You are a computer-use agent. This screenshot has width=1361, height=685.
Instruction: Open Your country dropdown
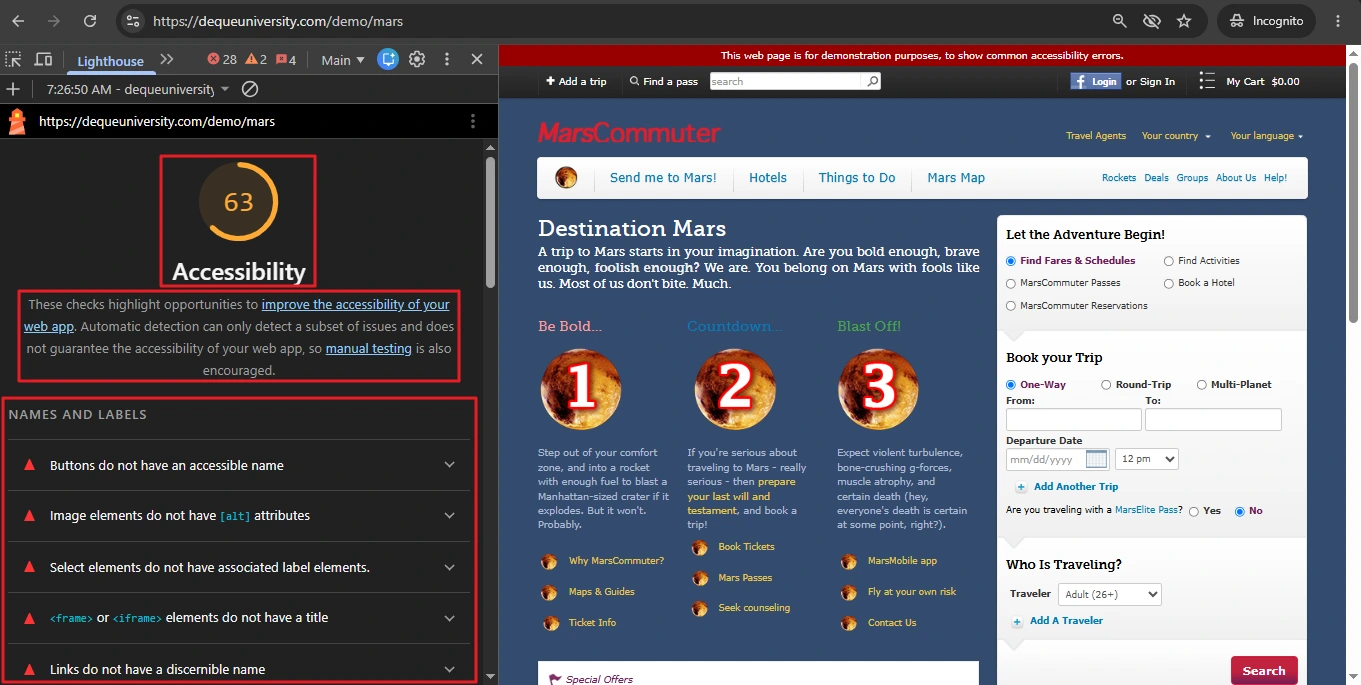1176,136
